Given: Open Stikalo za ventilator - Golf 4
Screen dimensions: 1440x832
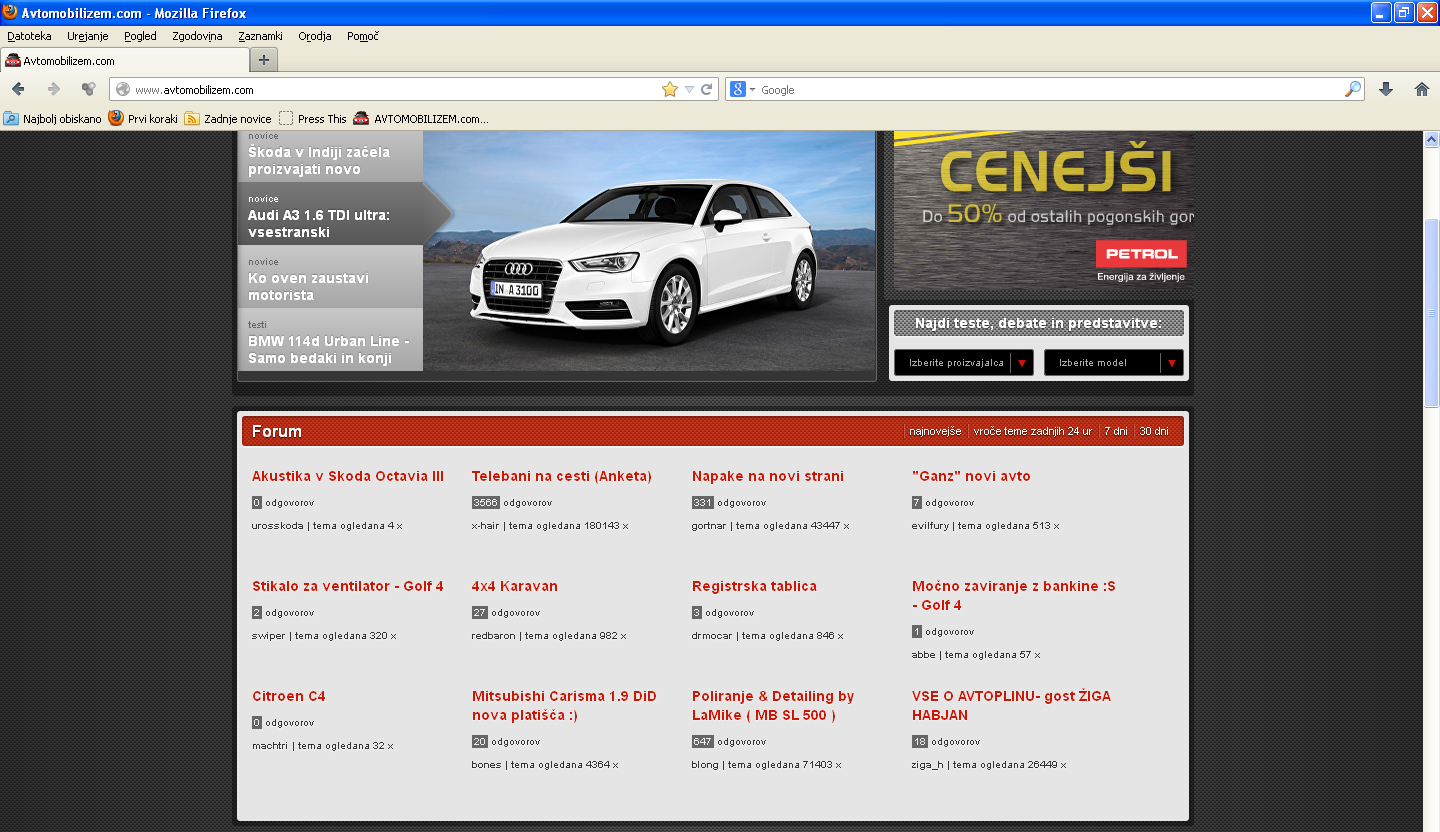Looking at the screenshot, I should (x=348, y=586).
